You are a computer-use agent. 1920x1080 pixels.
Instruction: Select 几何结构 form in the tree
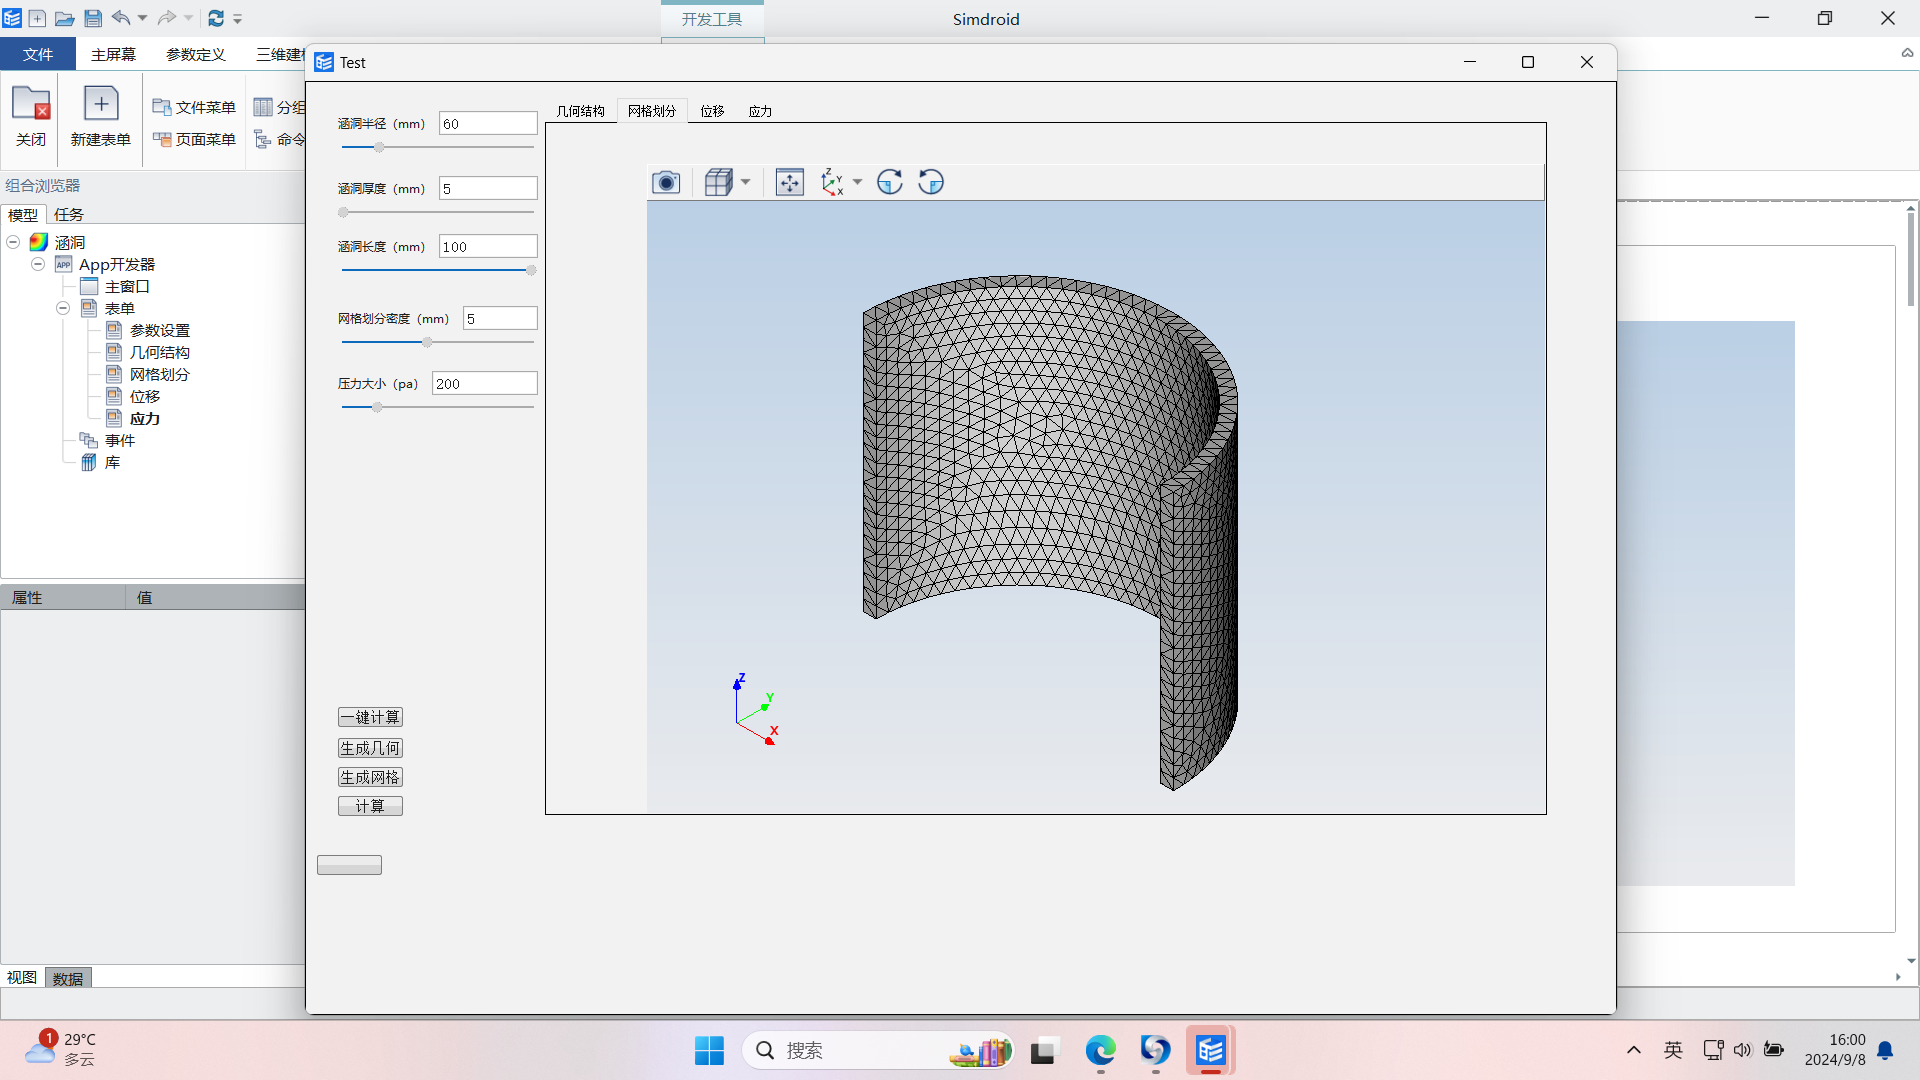tap(159, 352)
